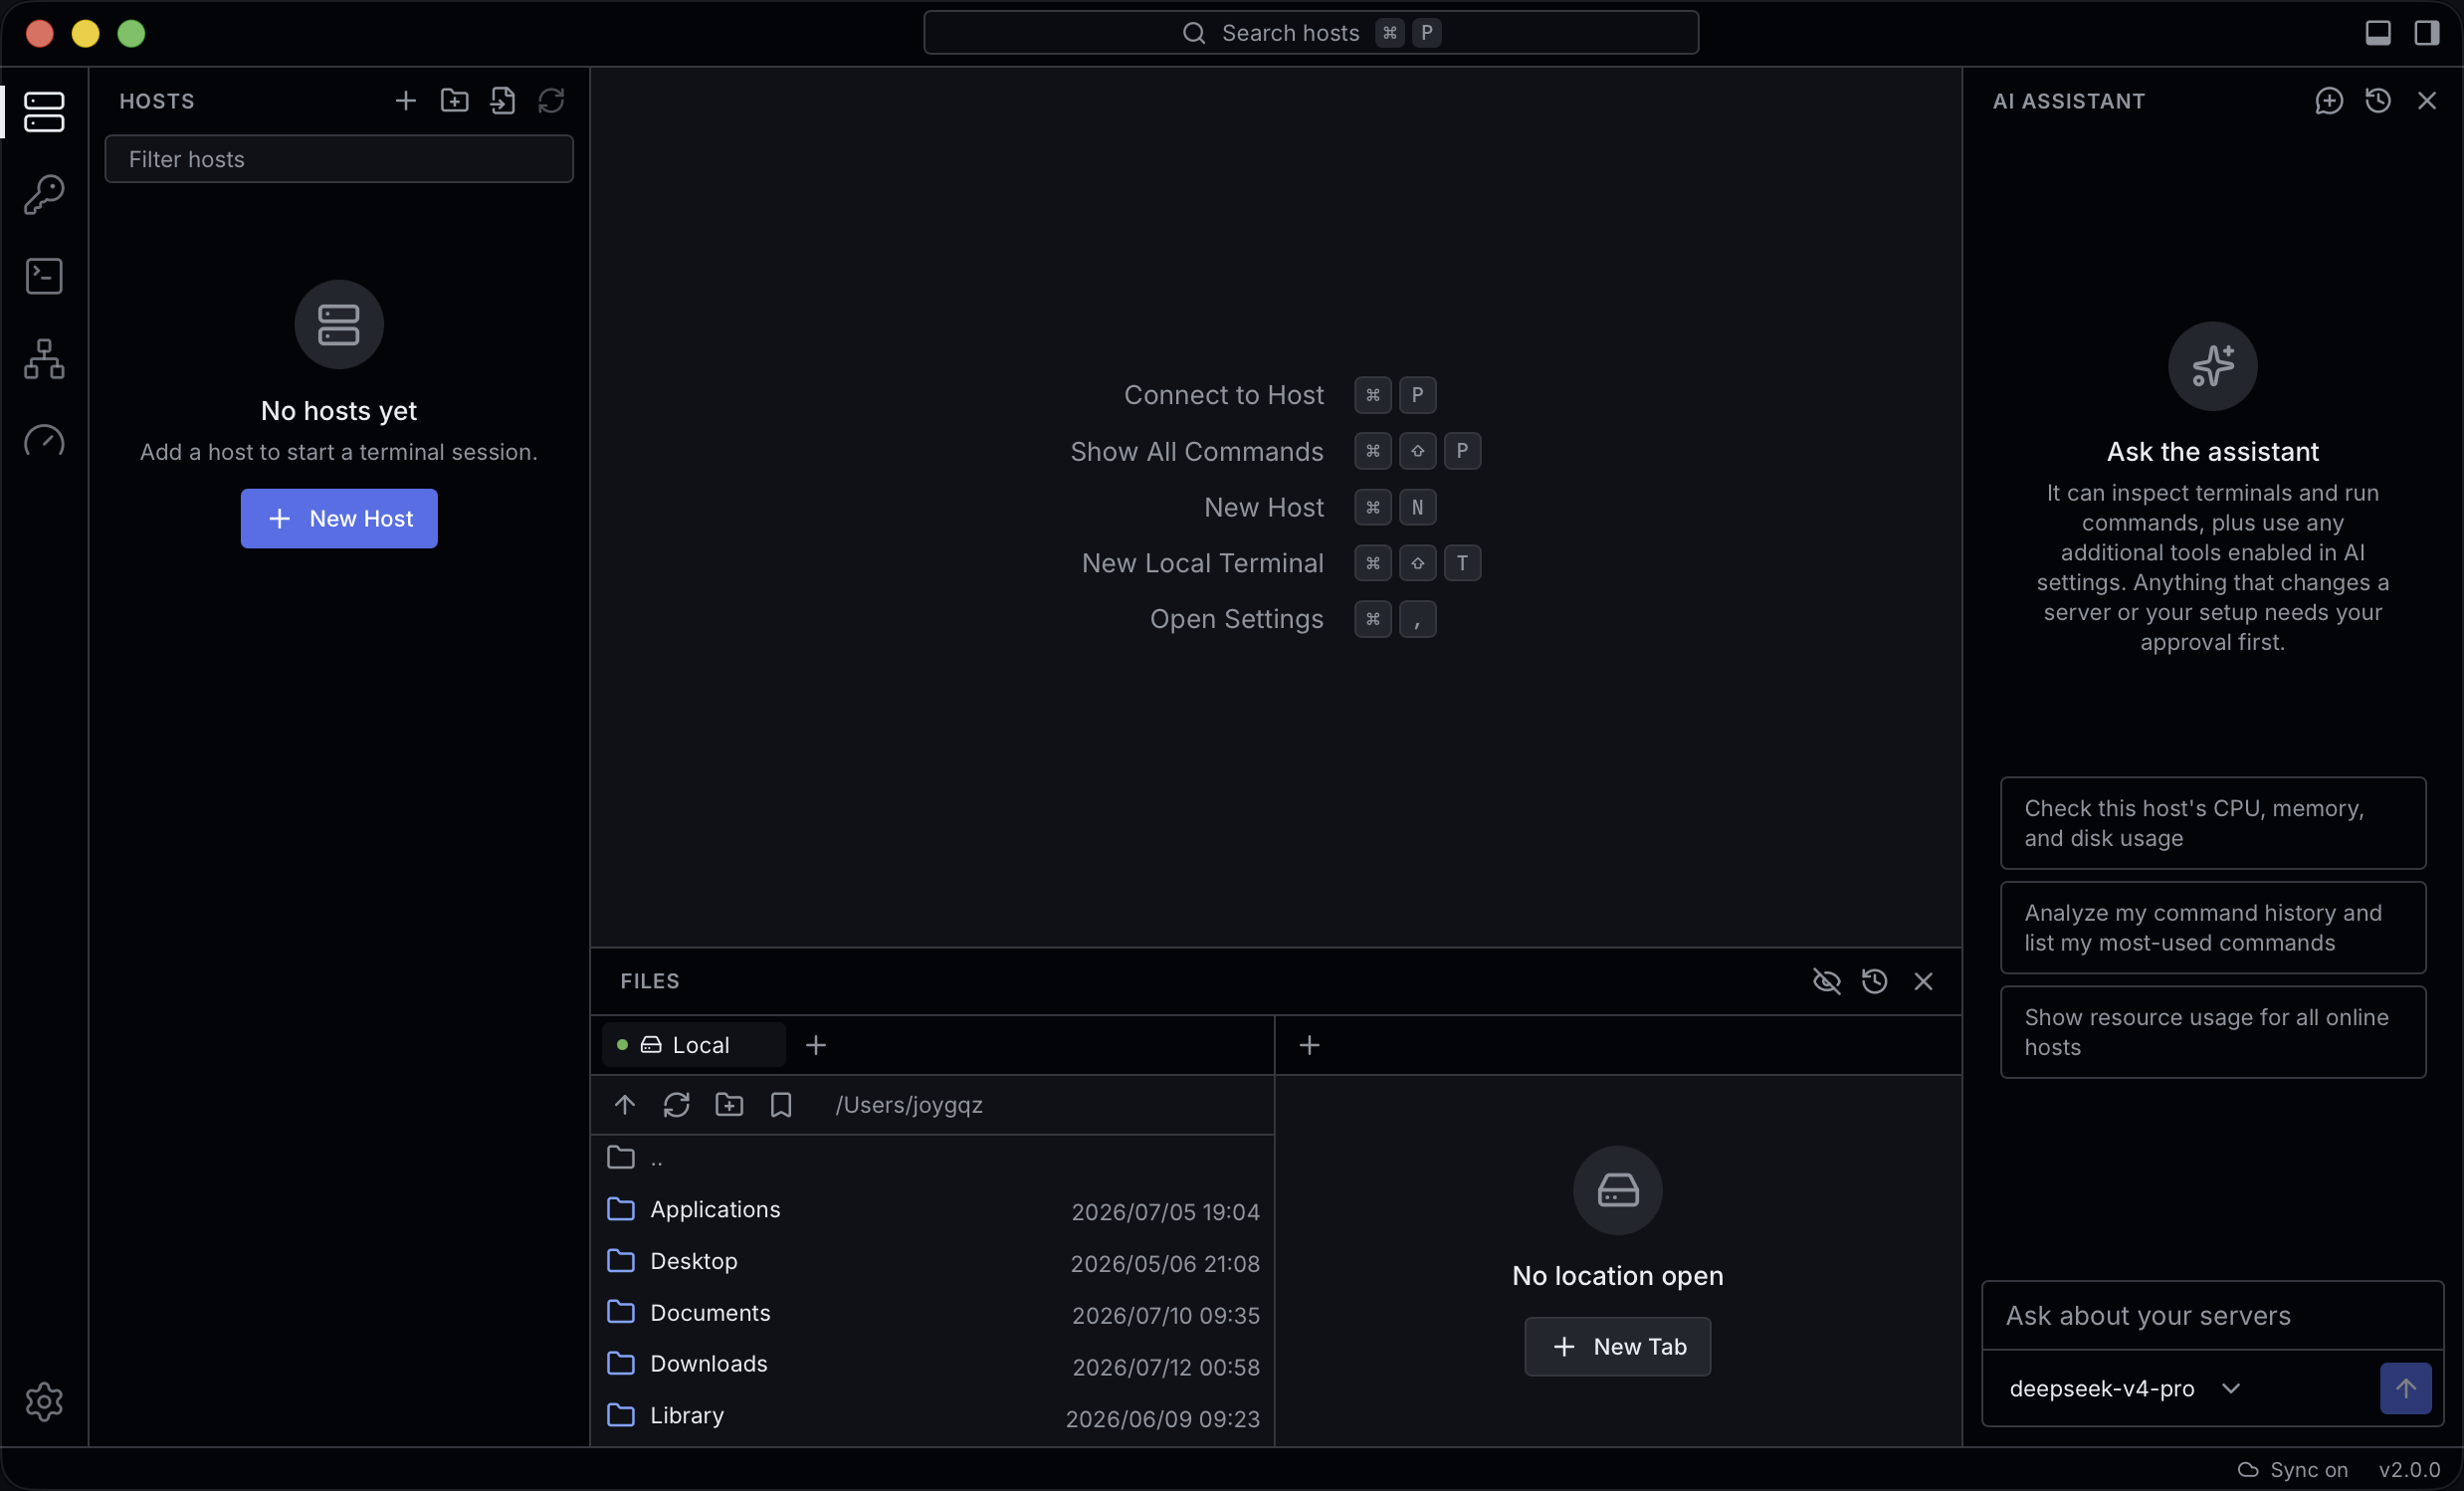2464x1491 pixels.
Task: Bookmark the current Local path
Action: point(781,1105)
